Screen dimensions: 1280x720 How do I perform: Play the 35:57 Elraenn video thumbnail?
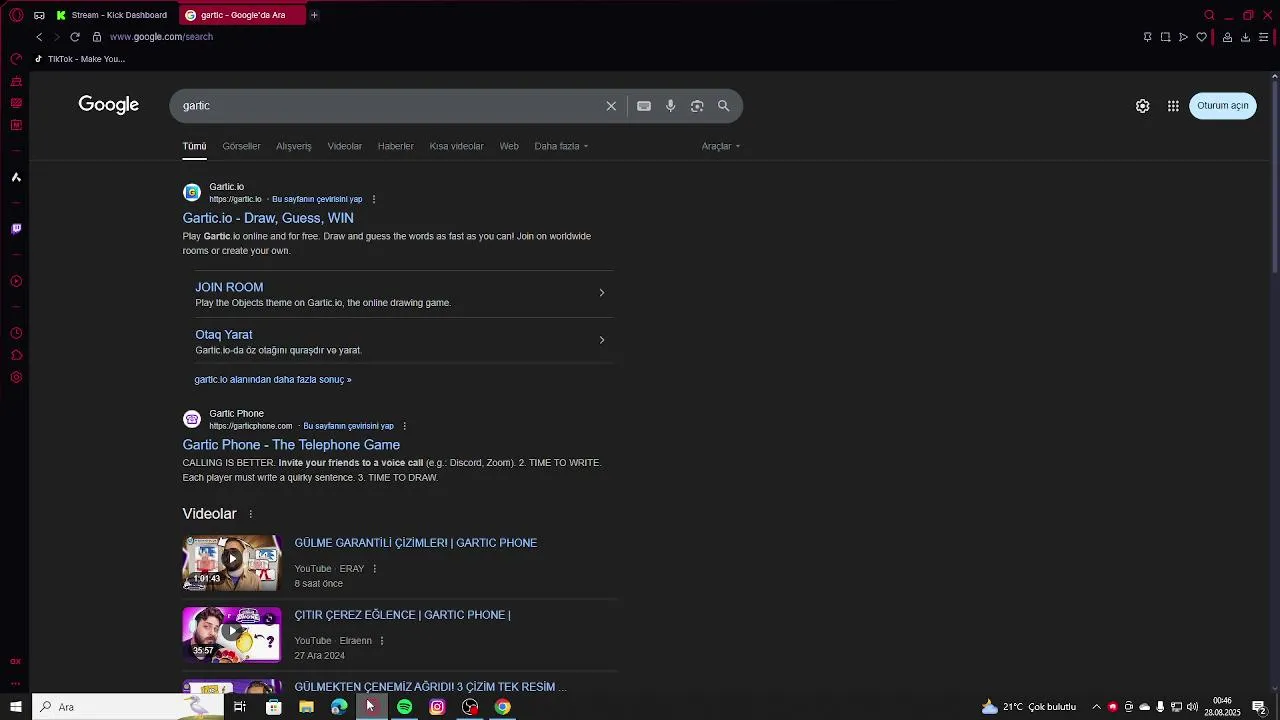(232, 635)
